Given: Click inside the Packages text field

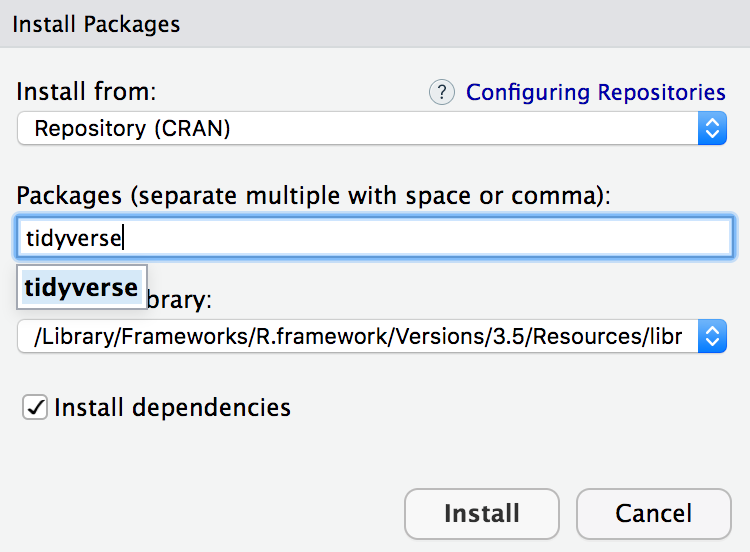Looking at the screenshot, I should [375, 237].
